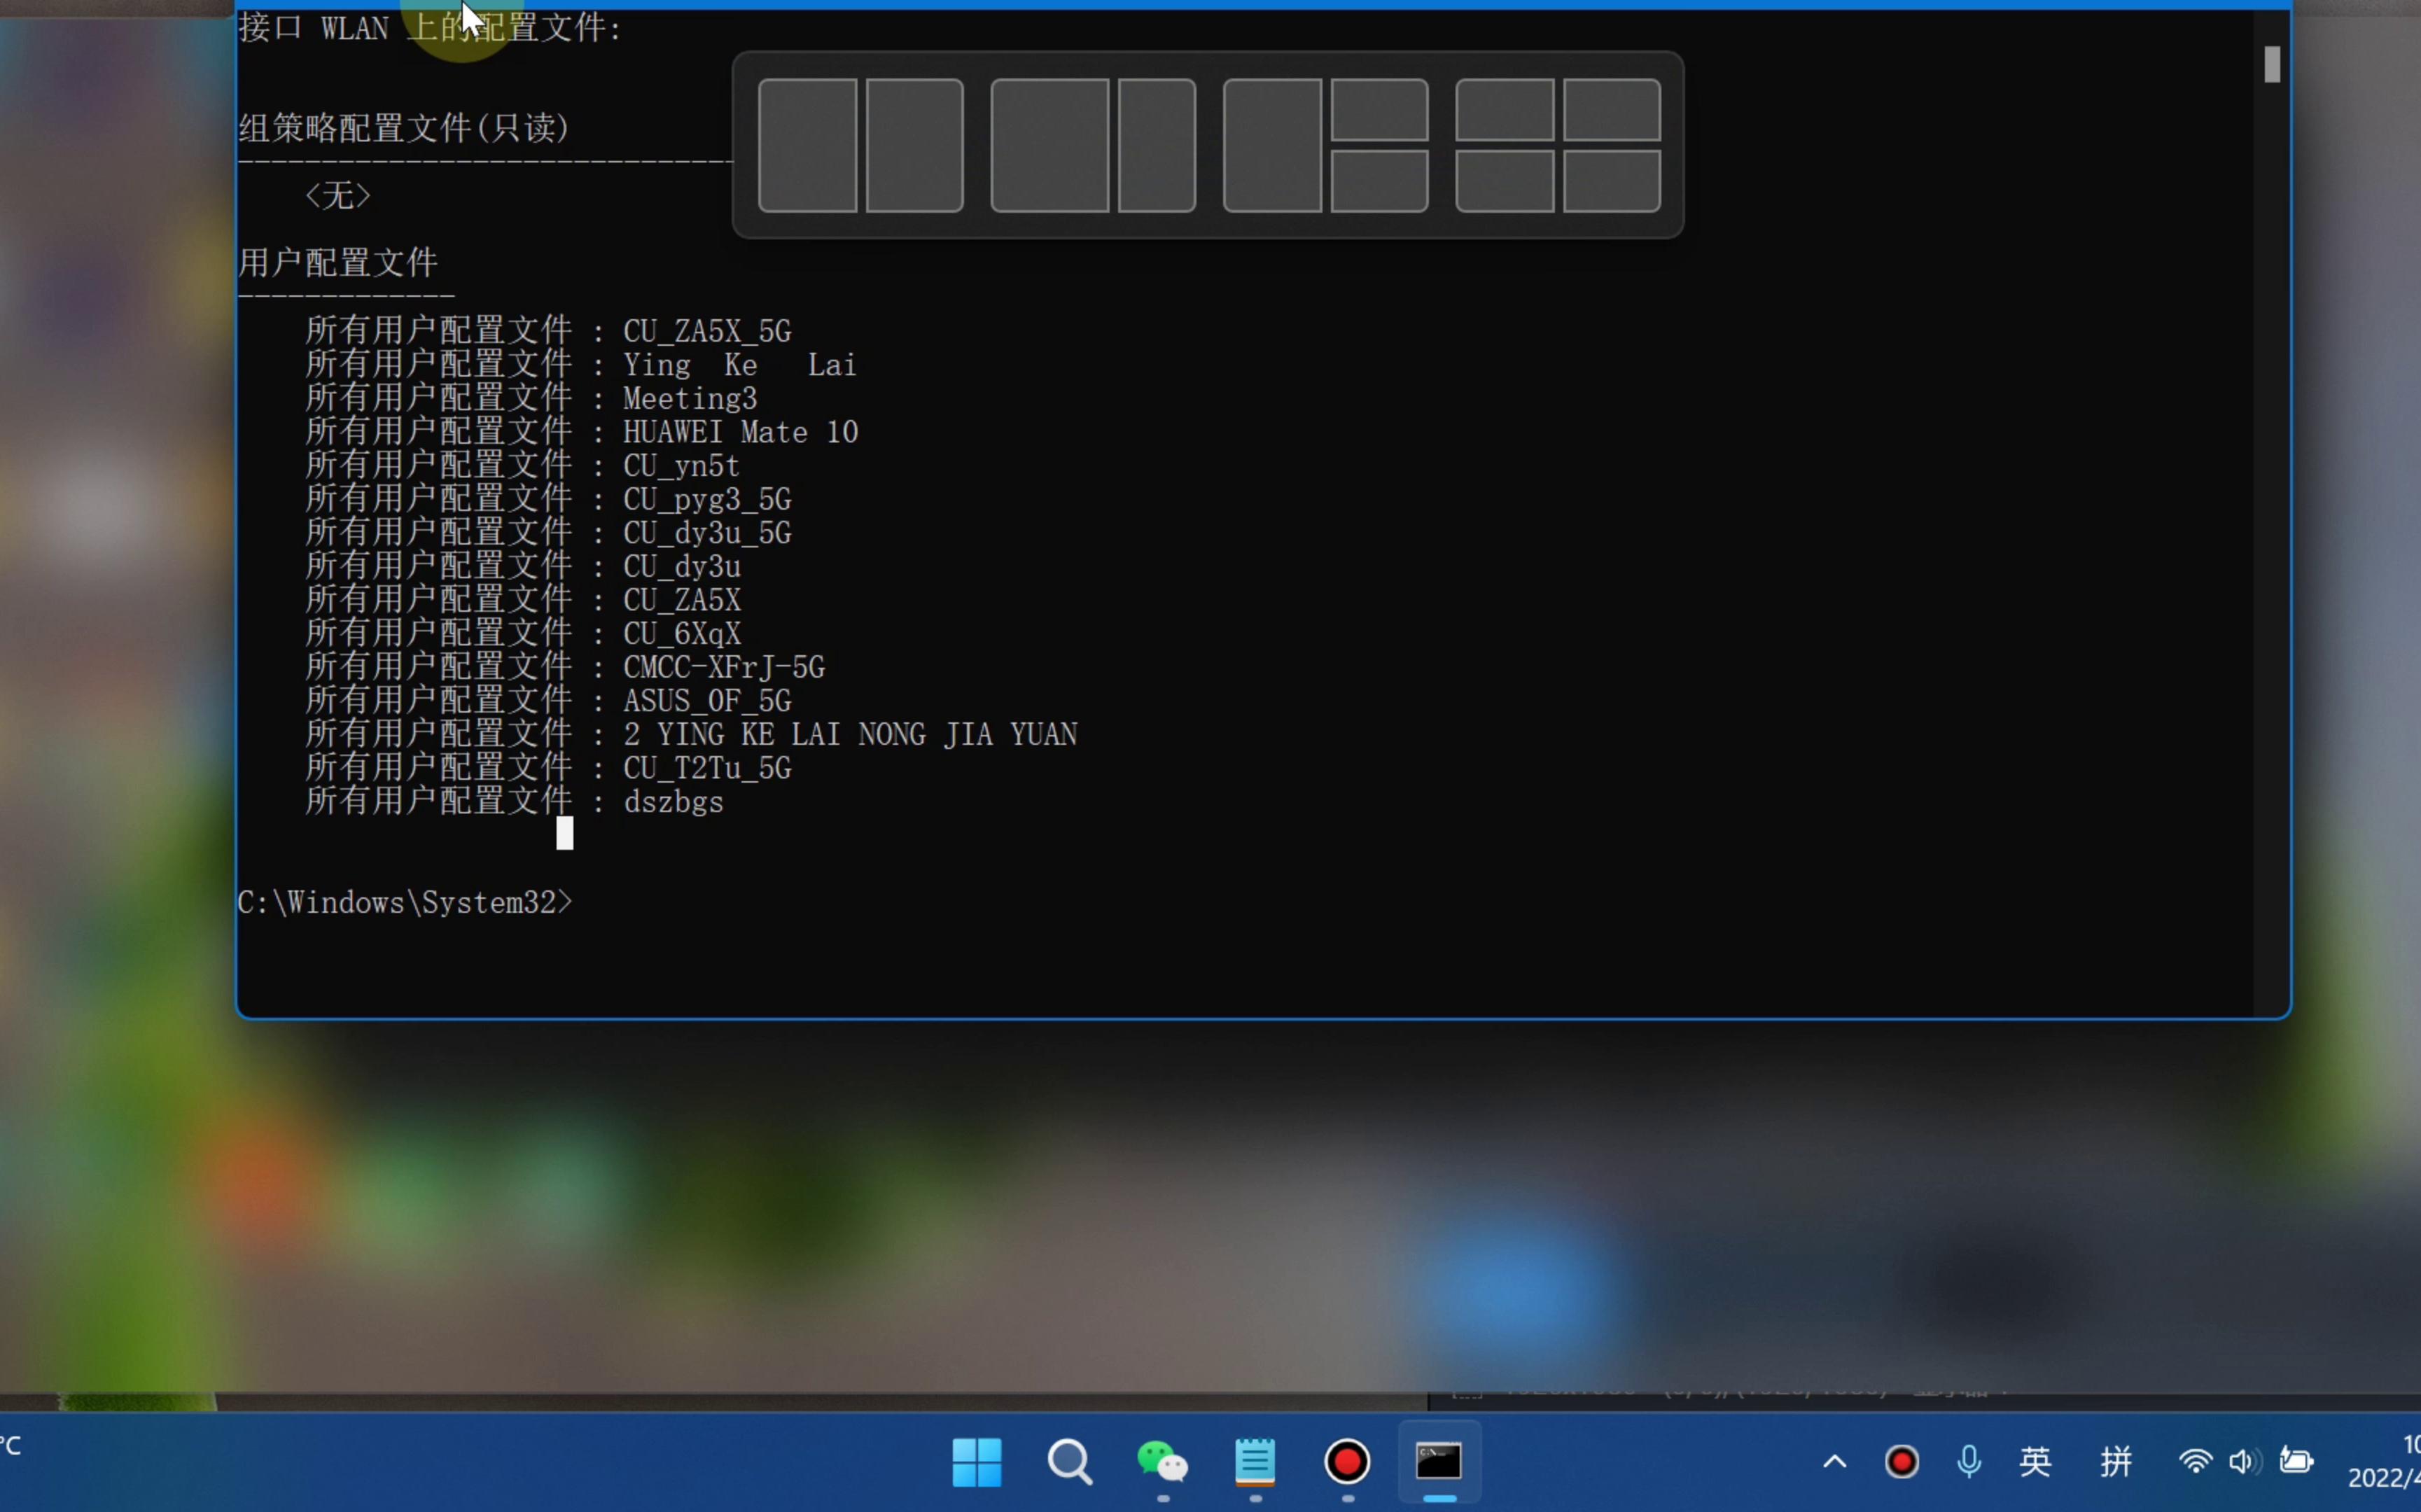Click 2 YING KE LAI NONG JIA YUAN text
Screen dimensions: 2421x1512
click(x=850, y=735)
